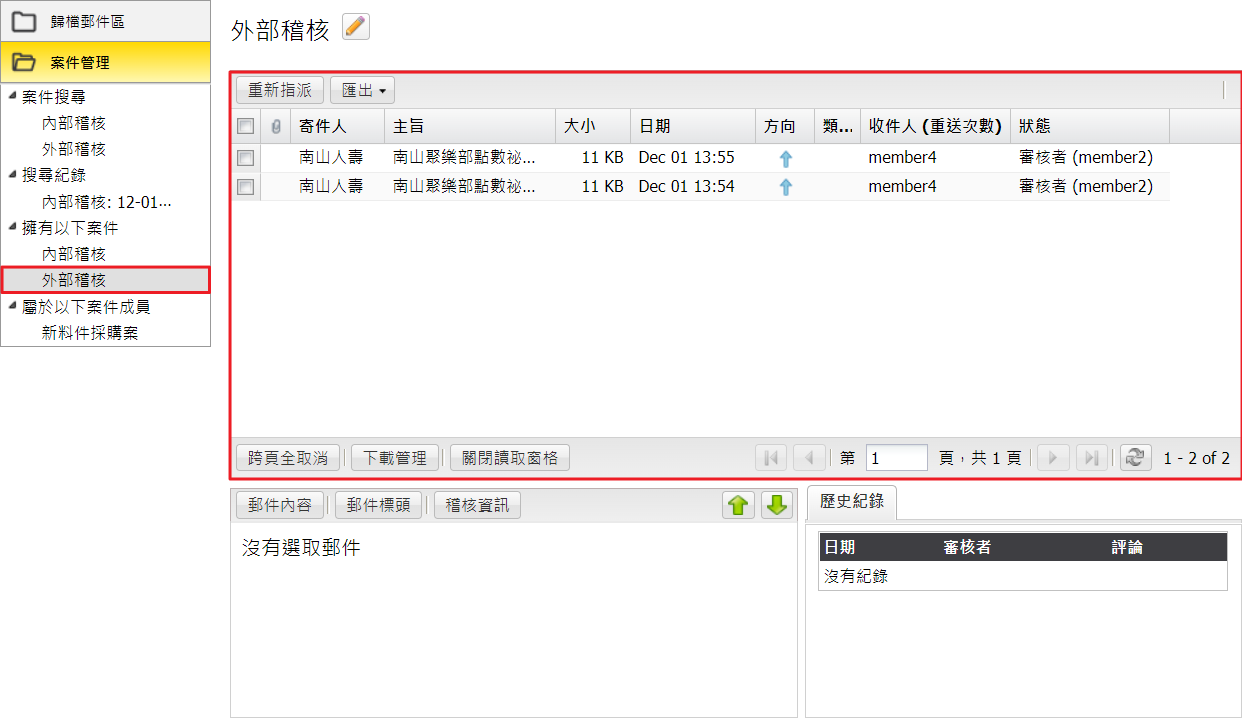This screenshot has width=1242, height=718.
Task: Switch to the 歷史紀錄 tab
Action: click(852, 502)
